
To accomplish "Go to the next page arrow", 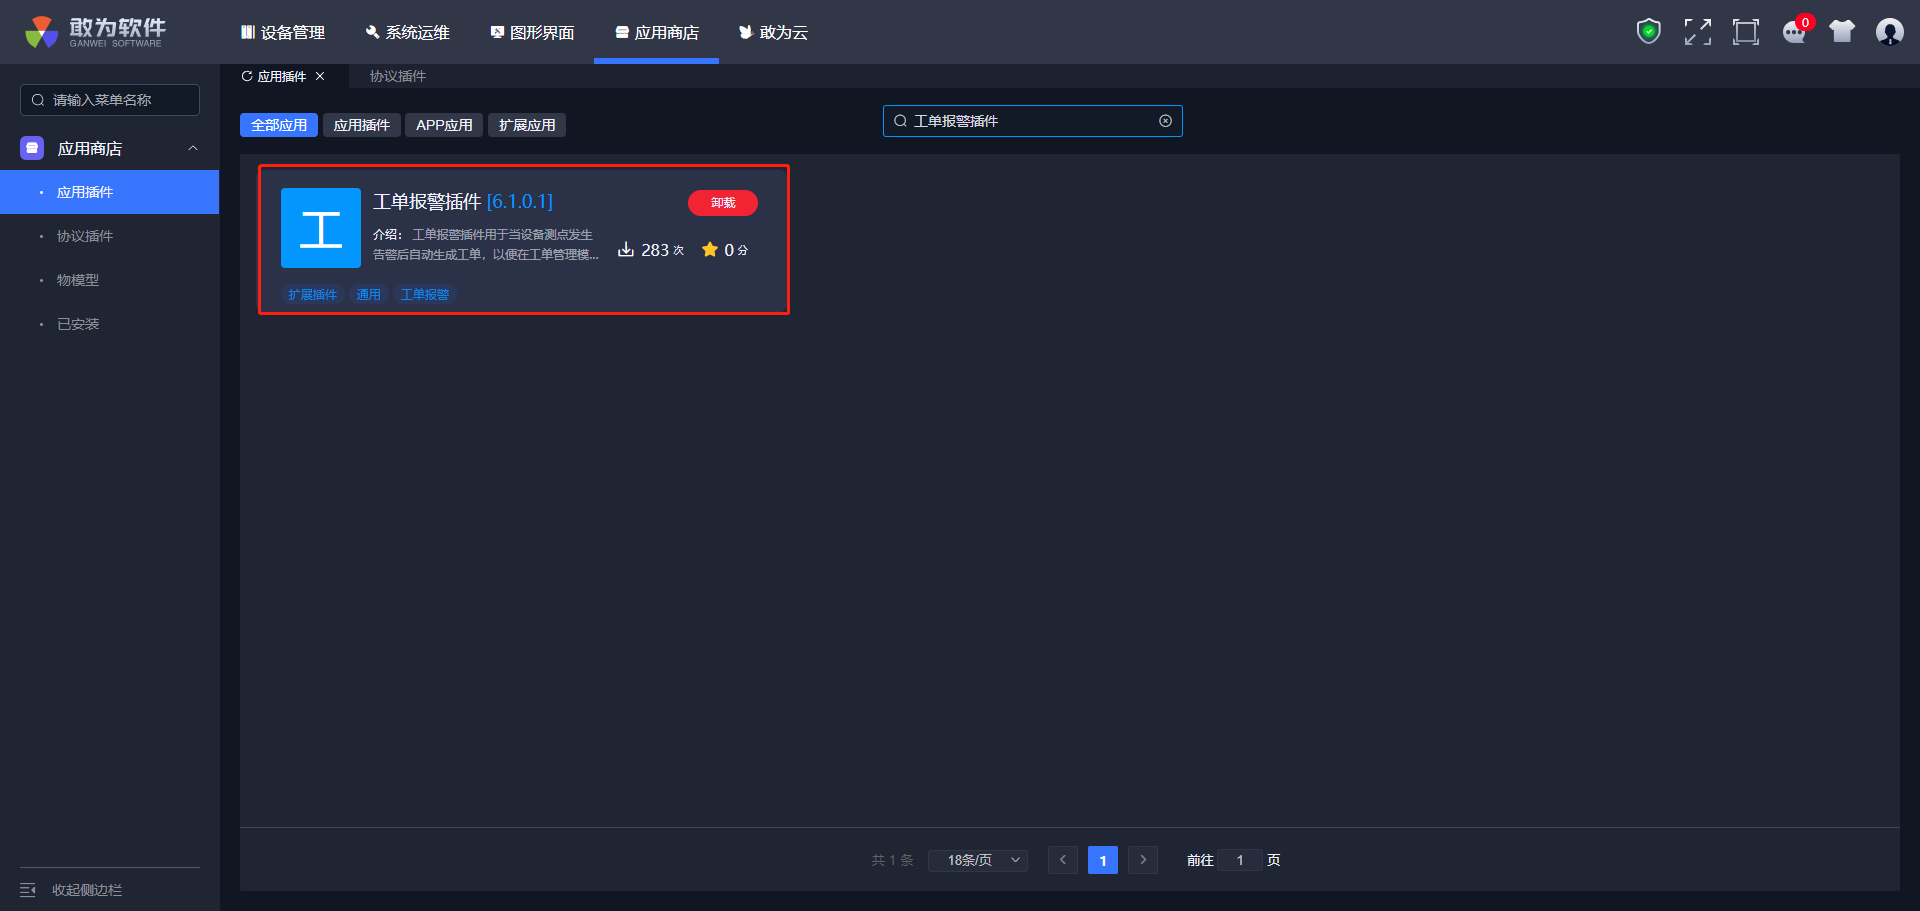I will tap(1143, 860).
